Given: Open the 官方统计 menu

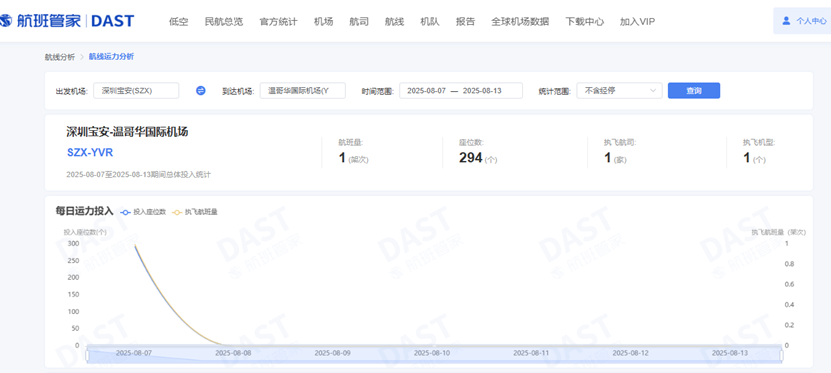Looking at the screenshot, I should tap(278, 22).
